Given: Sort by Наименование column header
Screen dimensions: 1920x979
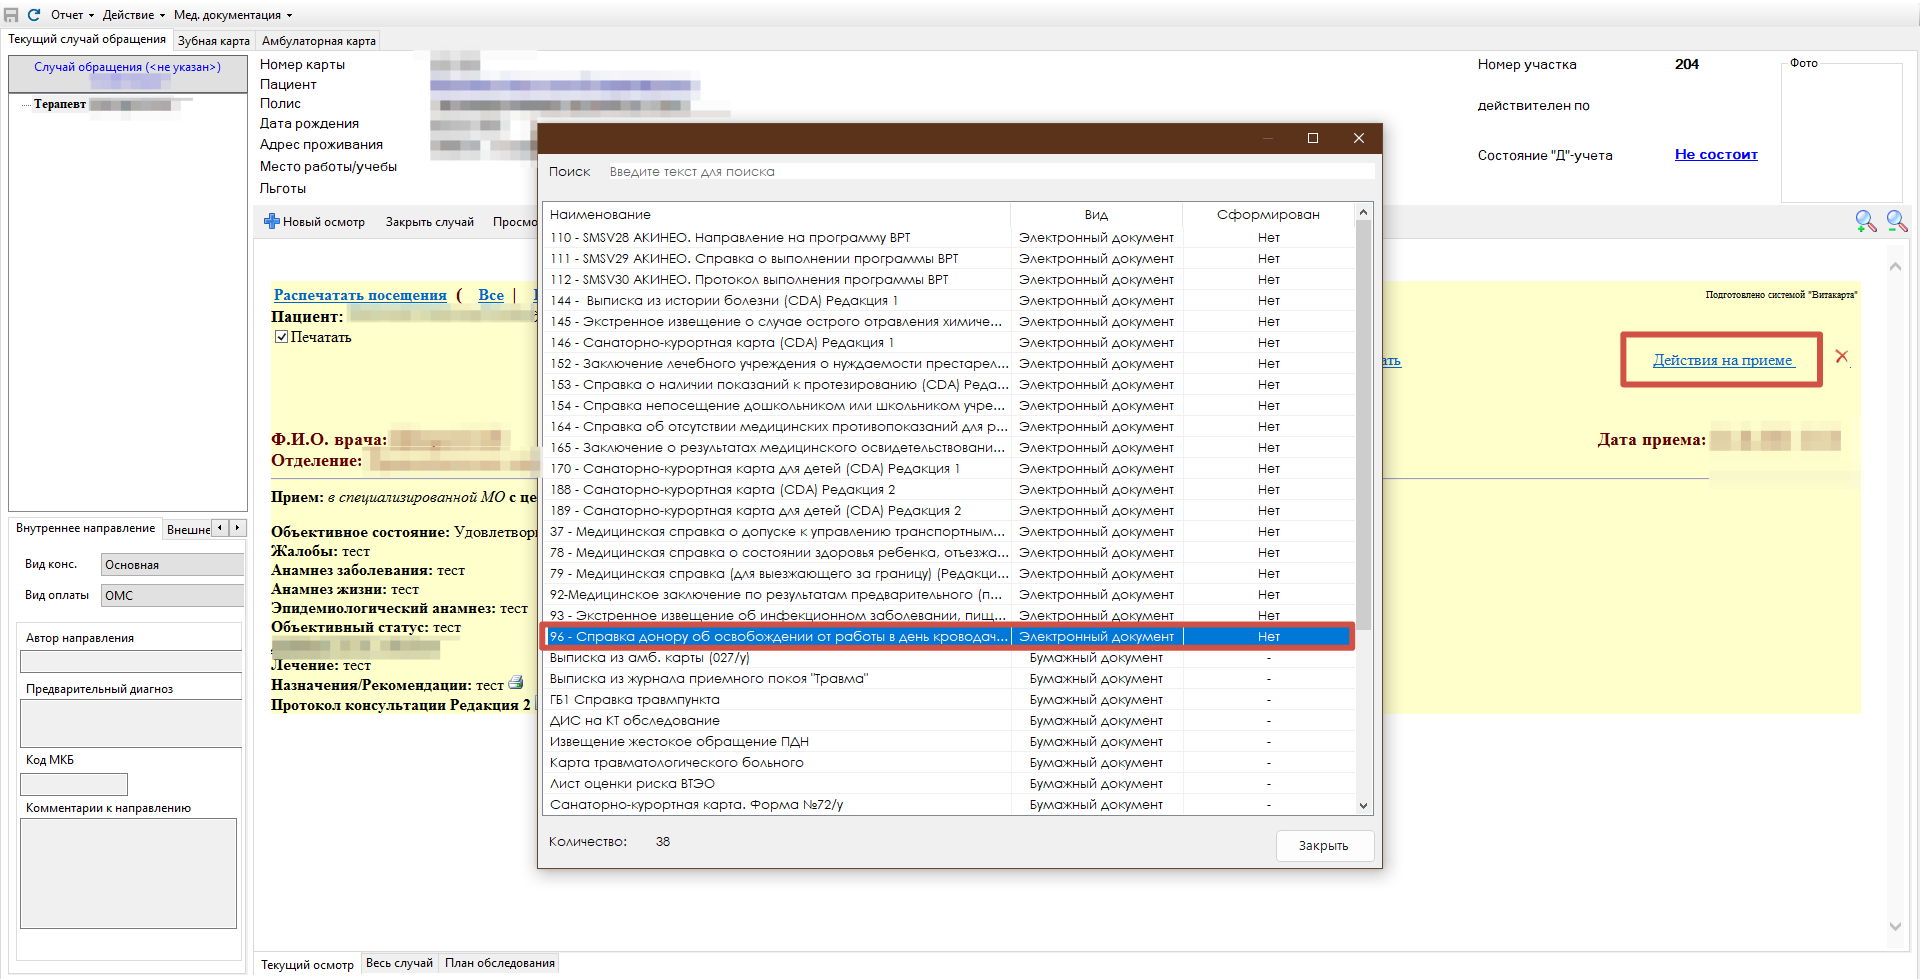Looking at the screenshot, I should pos(776,214).
